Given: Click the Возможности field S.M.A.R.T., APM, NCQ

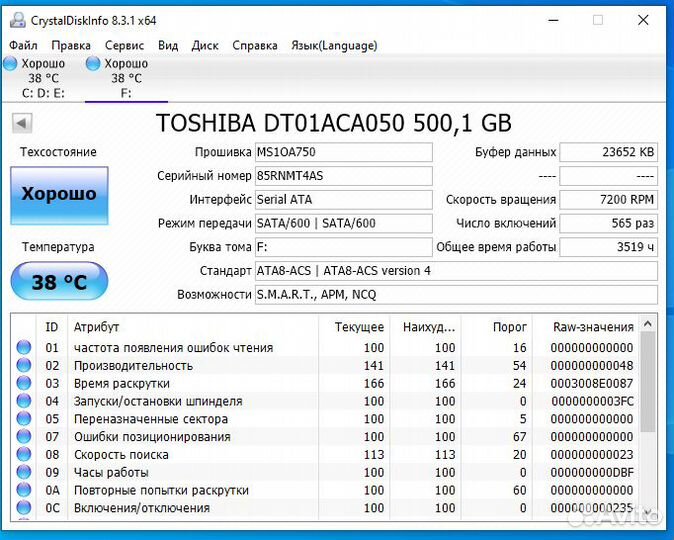Looking at the screenshot, I should [x=456, y=295].
